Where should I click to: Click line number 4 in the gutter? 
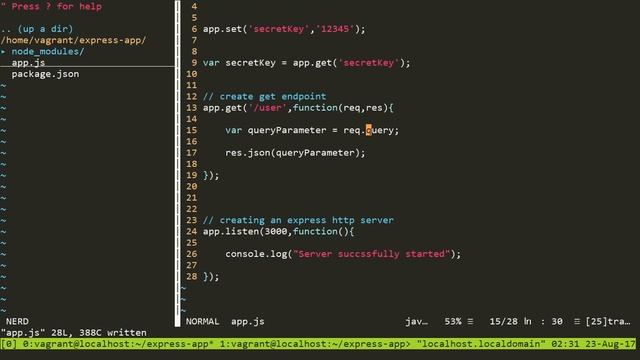pyautogui.click(x=194, y=7)
